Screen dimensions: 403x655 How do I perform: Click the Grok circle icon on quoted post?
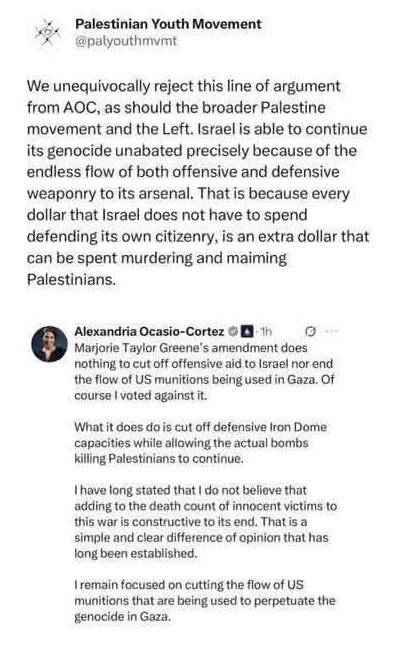click(x=310, y=332)
